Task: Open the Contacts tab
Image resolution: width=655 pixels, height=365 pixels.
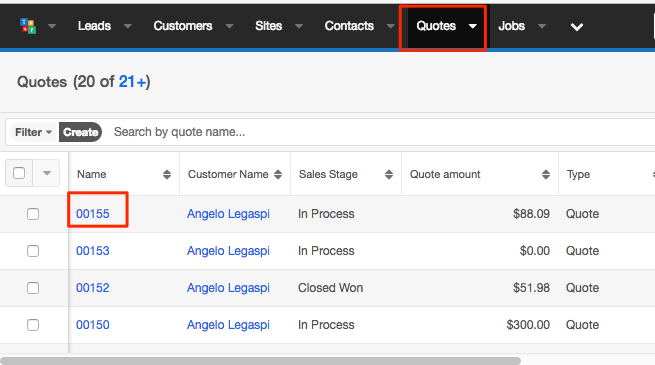Action: coord(349,26)
